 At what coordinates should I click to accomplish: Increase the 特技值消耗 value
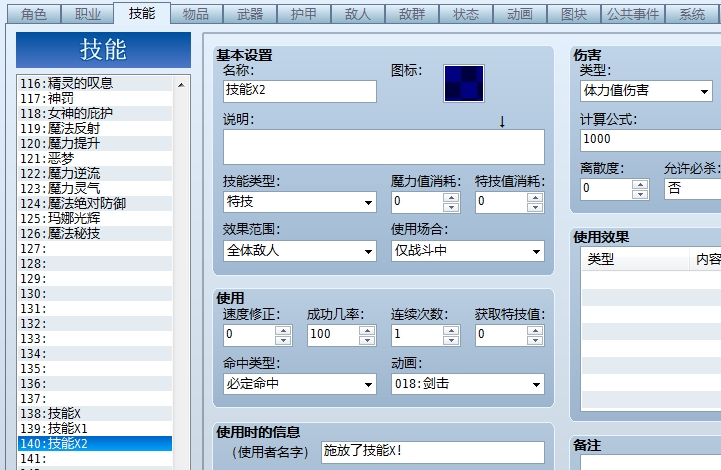pyautogui.click(x=535, y=197)
